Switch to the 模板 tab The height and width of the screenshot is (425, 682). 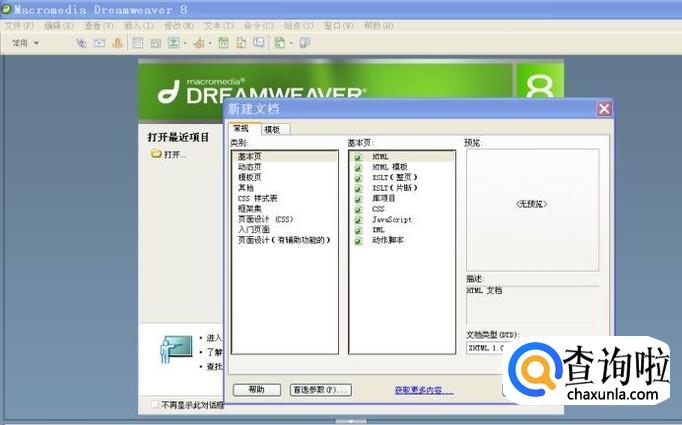275,129
